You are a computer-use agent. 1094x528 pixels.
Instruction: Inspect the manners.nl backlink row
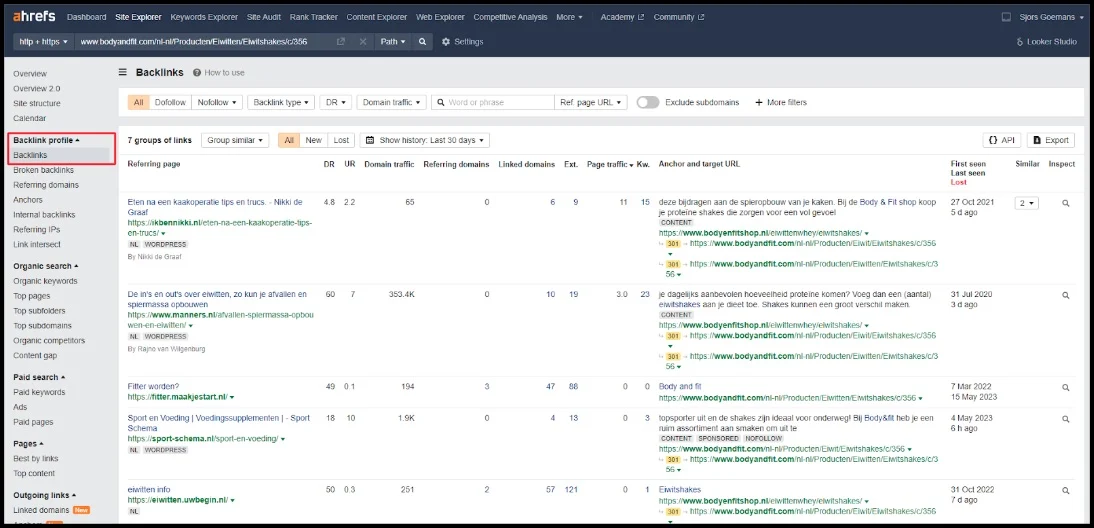pyautogui.click(x=1065, y=295)
